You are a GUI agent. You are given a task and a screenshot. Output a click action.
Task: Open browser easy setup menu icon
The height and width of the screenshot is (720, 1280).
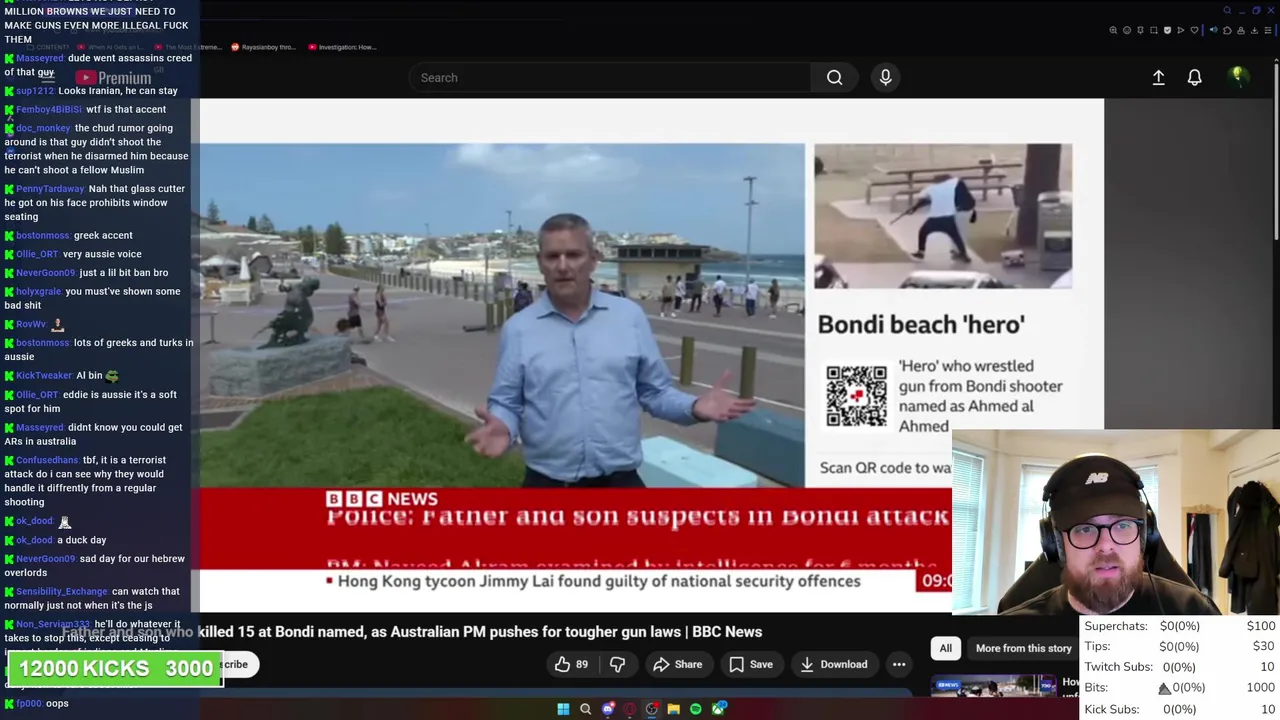pyautogui.click(x=1268, y=30)
